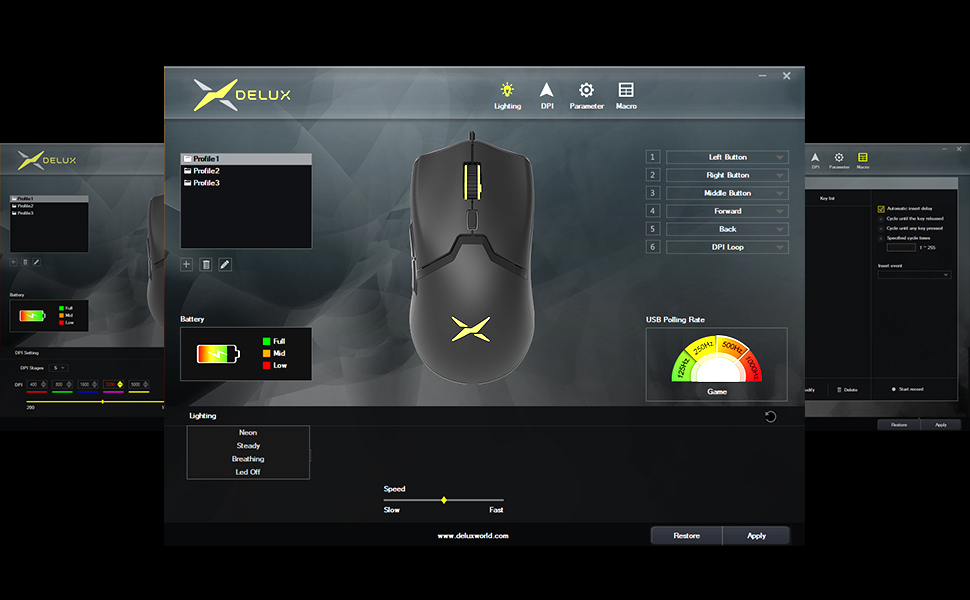Click trash icon in left background window
The height and width of the screenshot is (600, 970).
coord(25,262)
